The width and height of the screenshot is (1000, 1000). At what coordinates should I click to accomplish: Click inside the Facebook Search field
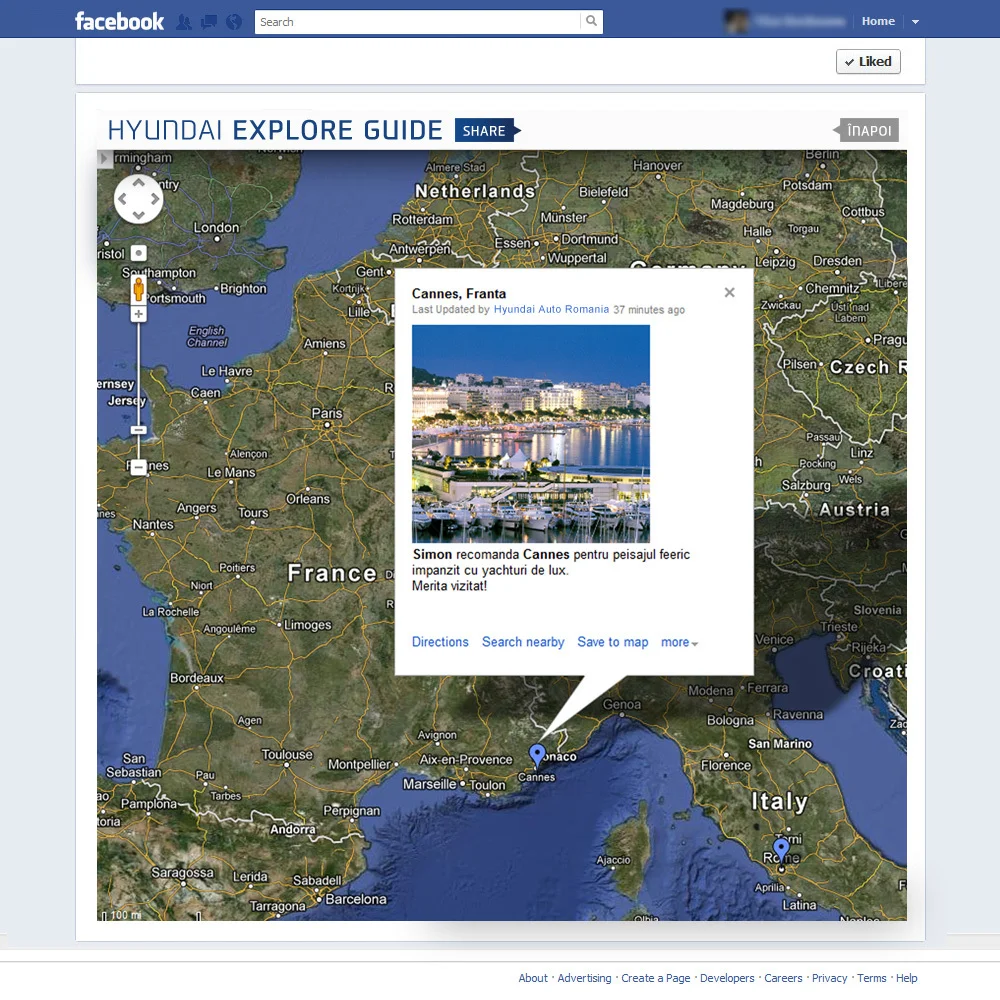pos(418,22)
